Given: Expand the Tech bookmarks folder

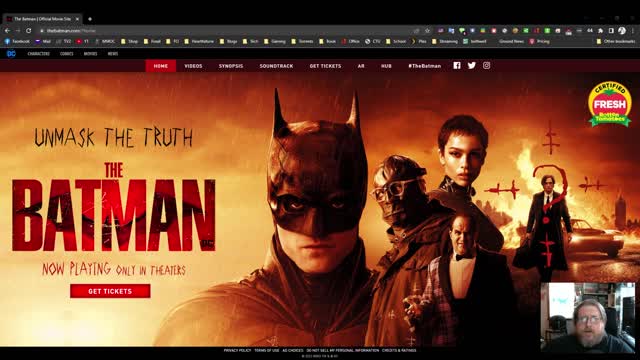Looking at the screenshot, I should tap(251, 41).
